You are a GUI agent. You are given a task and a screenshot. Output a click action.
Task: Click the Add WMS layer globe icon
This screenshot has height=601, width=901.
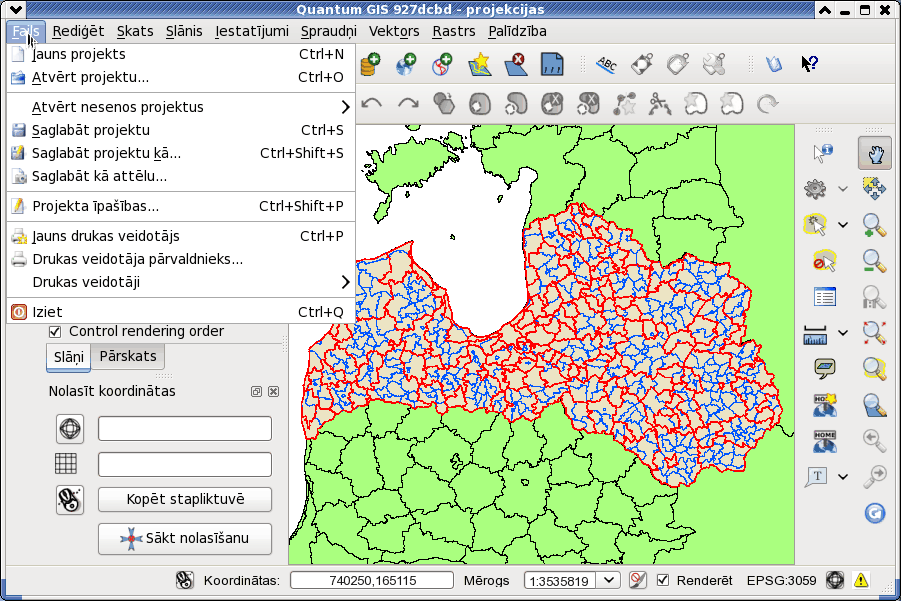(x=406, y=64)
